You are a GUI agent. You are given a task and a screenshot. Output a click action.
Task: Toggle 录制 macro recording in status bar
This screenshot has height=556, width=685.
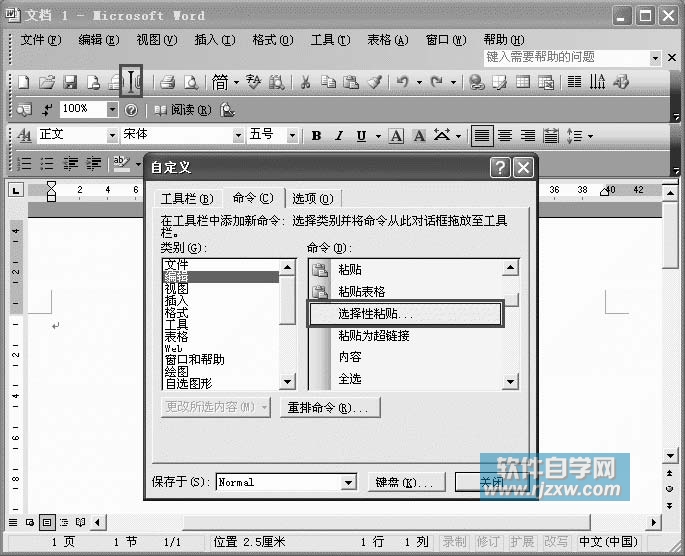pyautogui.click(x=454, y=542)
